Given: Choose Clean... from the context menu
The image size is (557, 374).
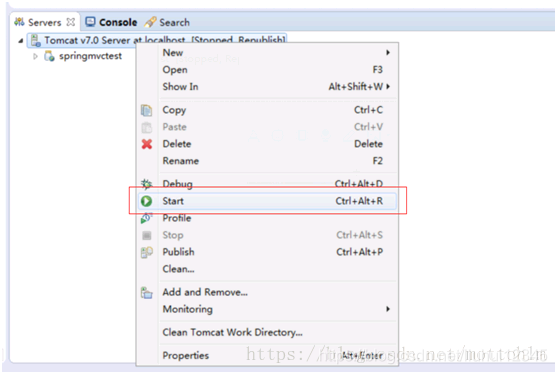Looking at the screenshot, I should point(267,269).
